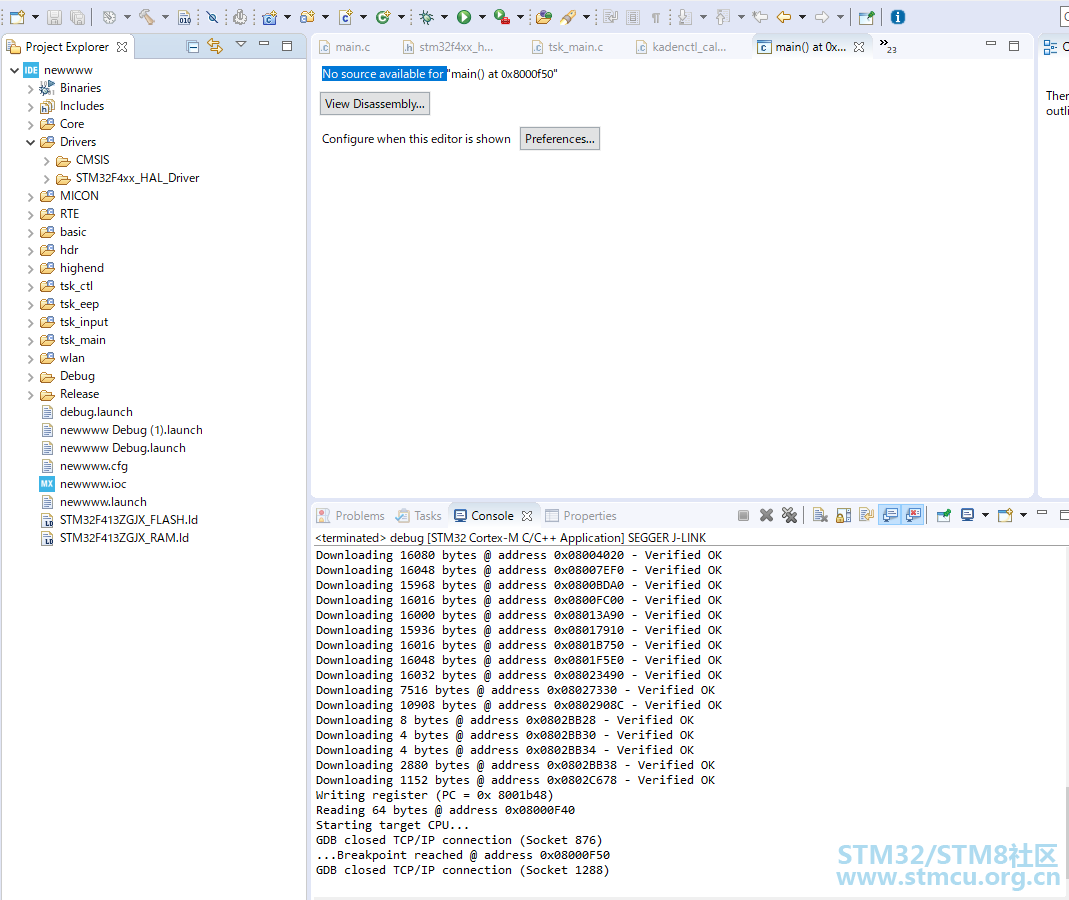
Task: Click the Open Element folder icon
Action: [x=543, y=17]
